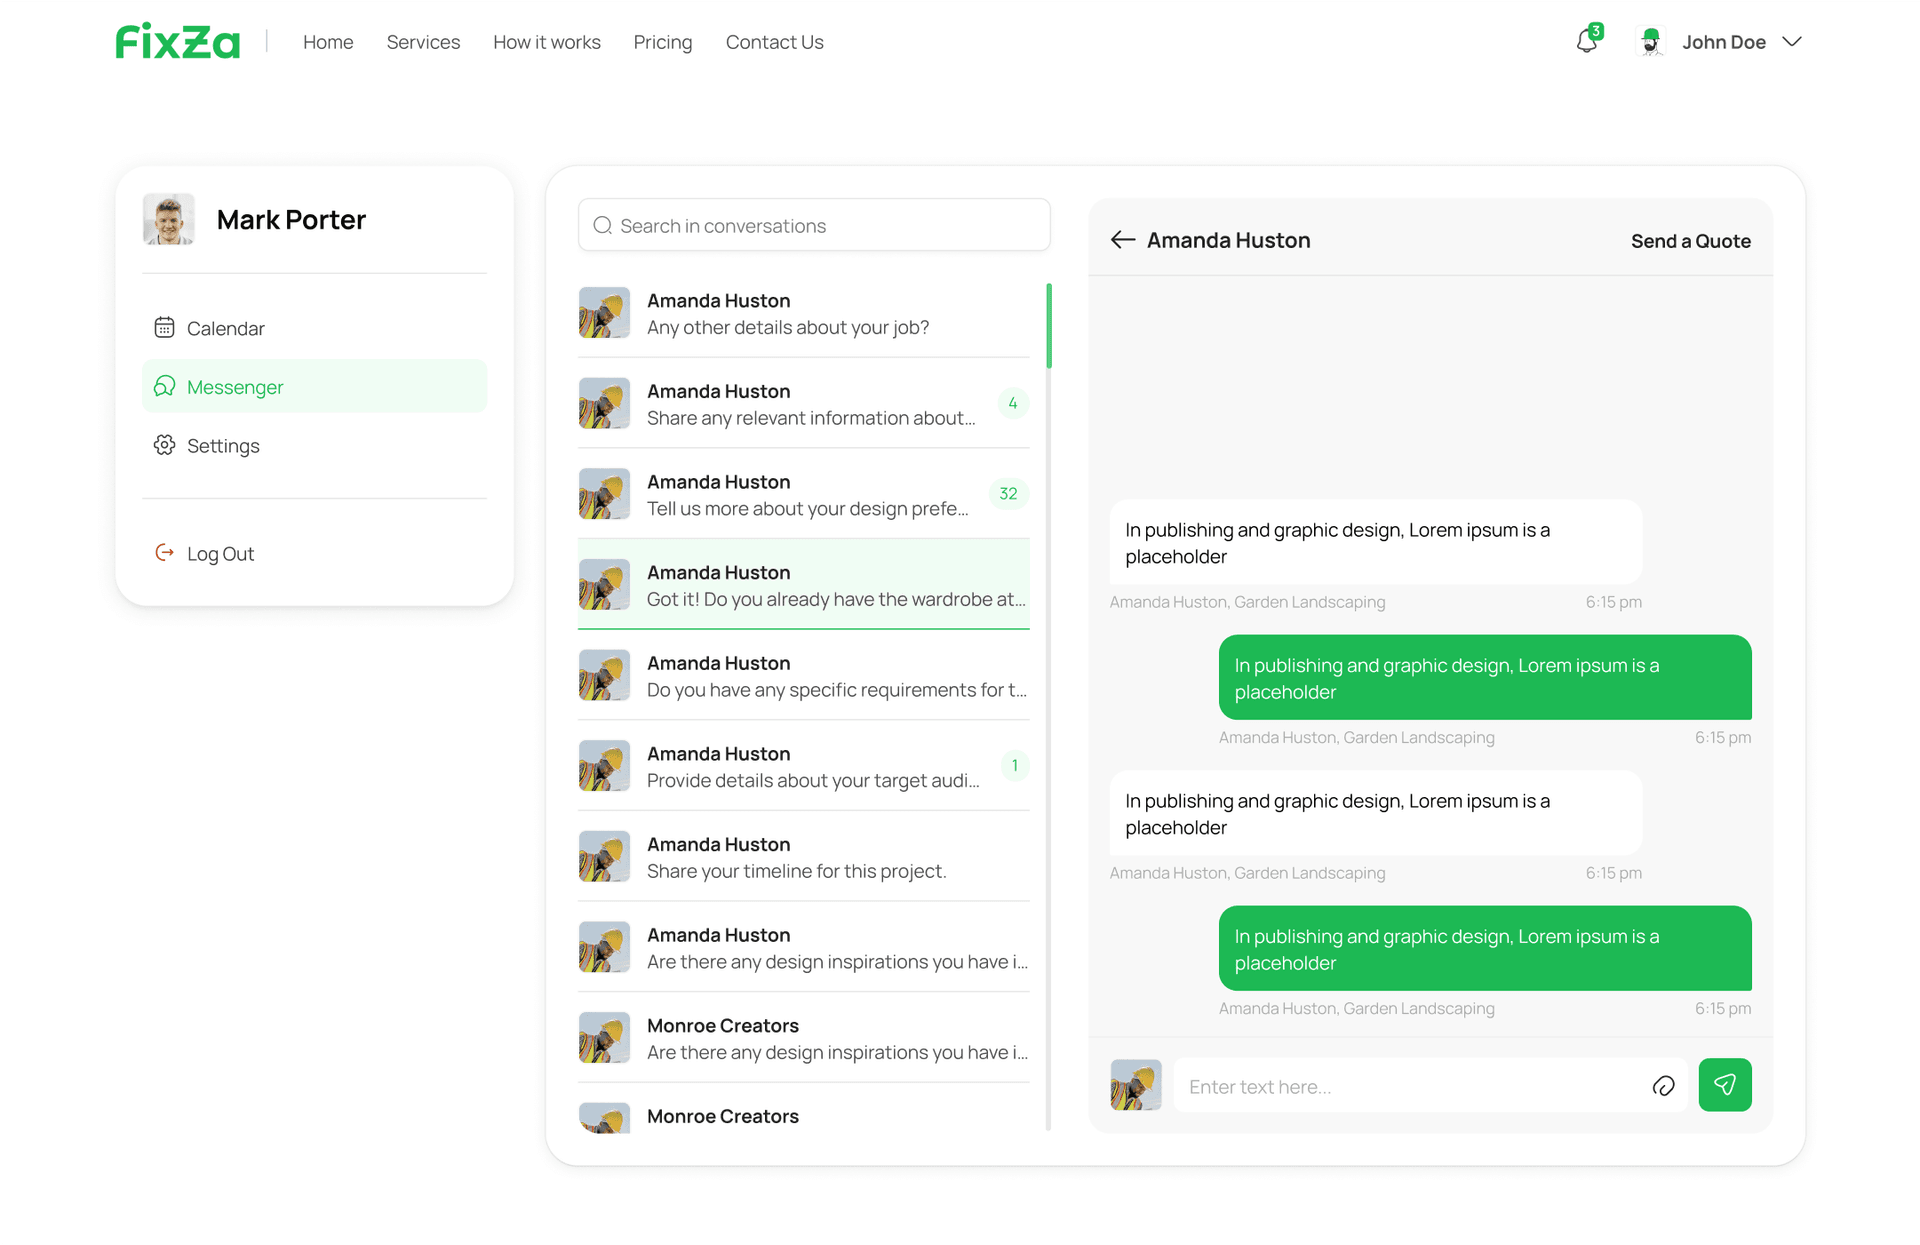This screenshot has width=1920, height=1245.
Task: Navigate to the Pricing menu item
Action: click(x=662, y=42)
